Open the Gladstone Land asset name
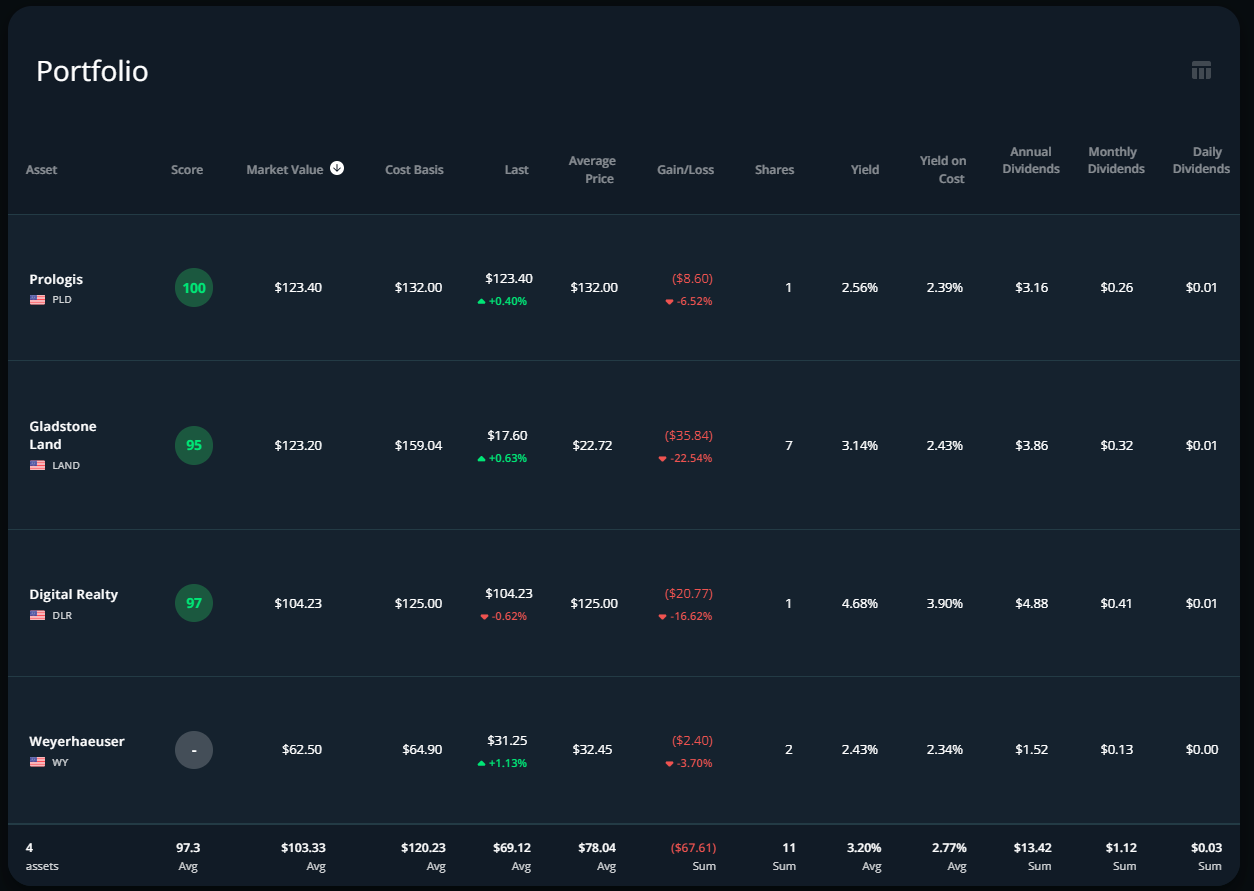 tap(63, 435)
